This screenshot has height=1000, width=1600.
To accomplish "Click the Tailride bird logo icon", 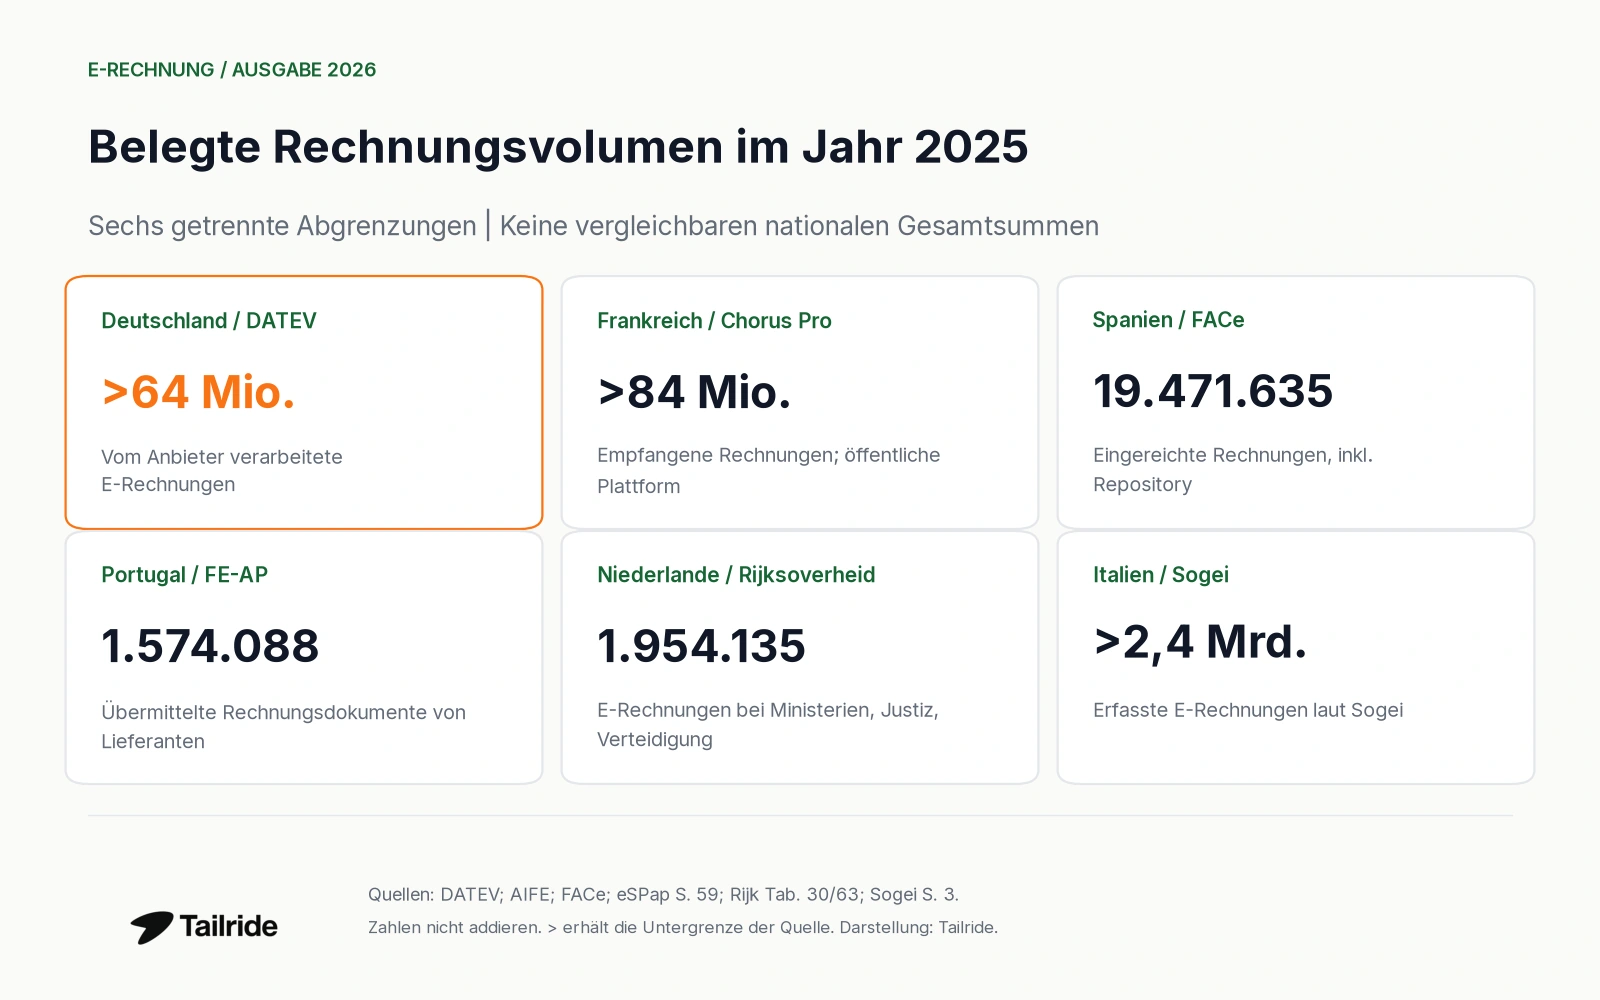I will tap(151, 927).
